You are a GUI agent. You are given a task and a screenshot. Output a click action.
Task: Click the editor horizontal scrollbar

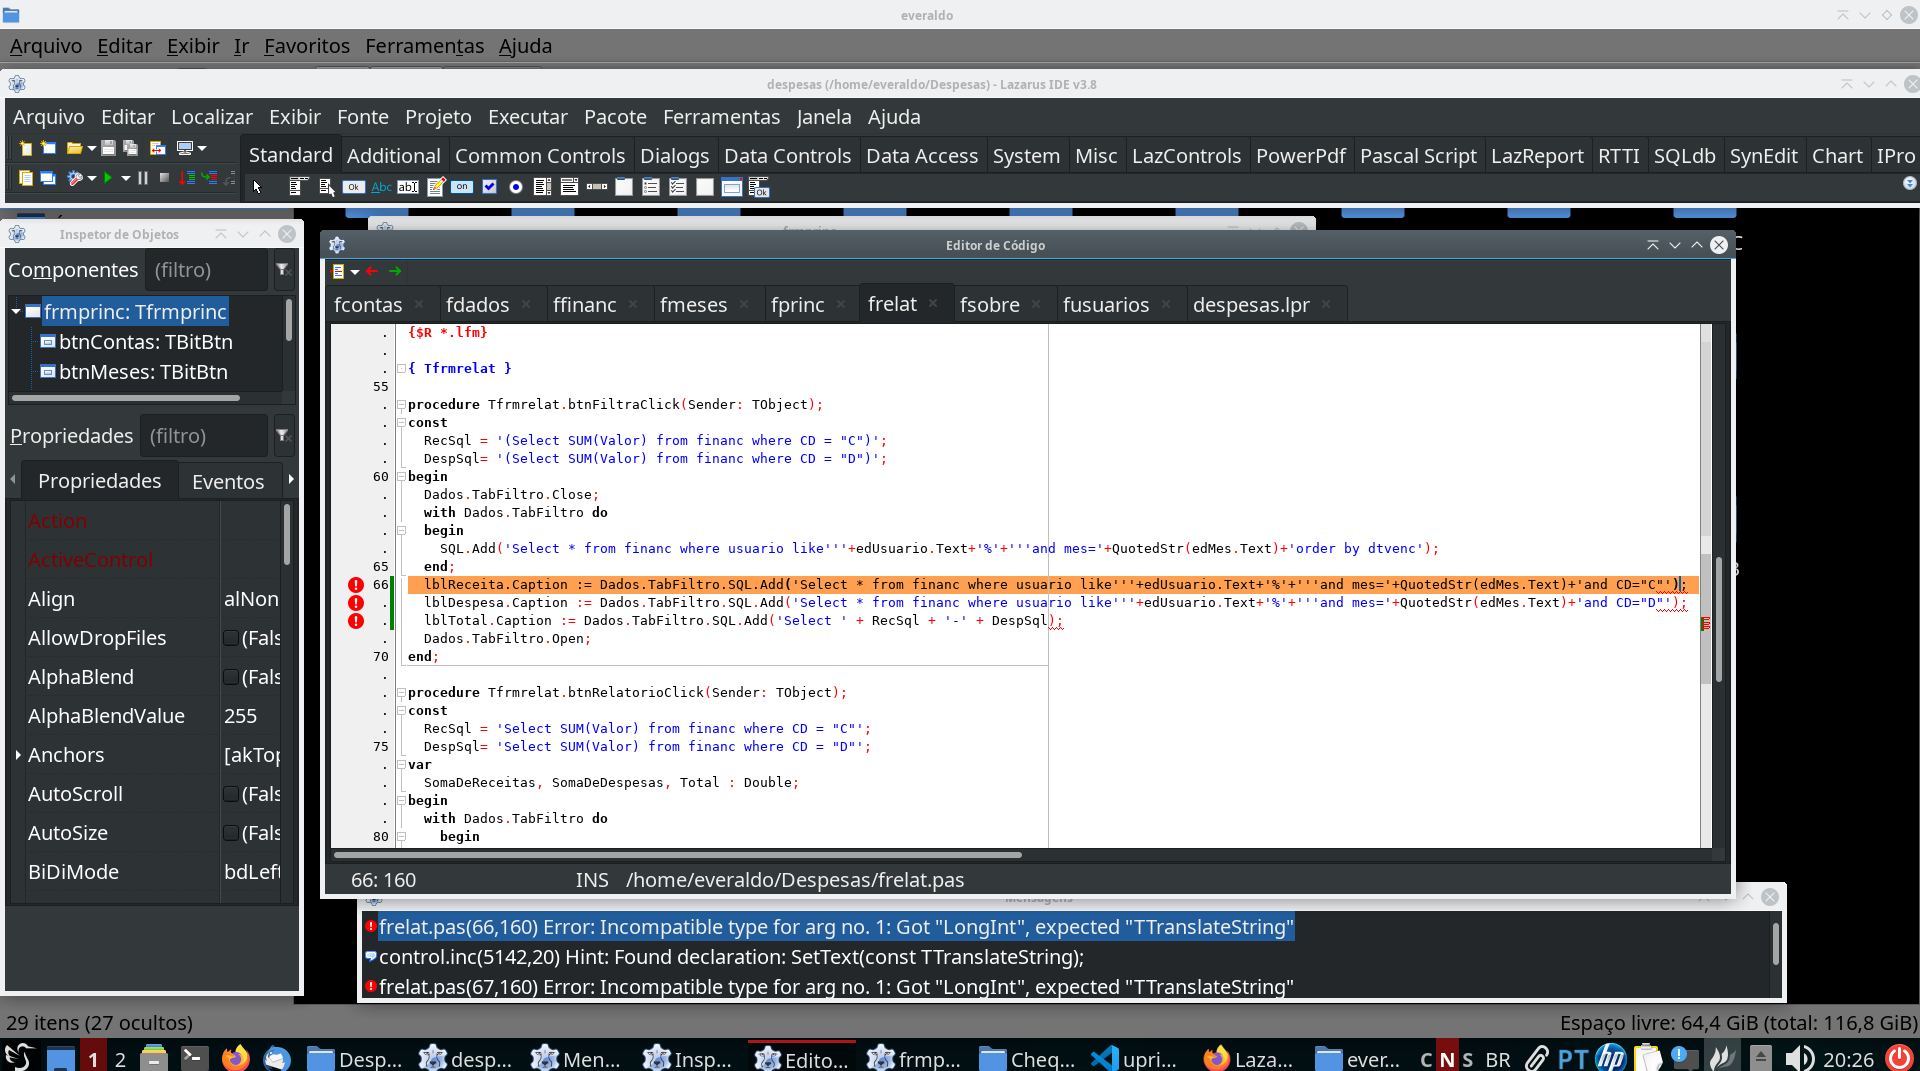pyautogui.click(x=677, y=855)
